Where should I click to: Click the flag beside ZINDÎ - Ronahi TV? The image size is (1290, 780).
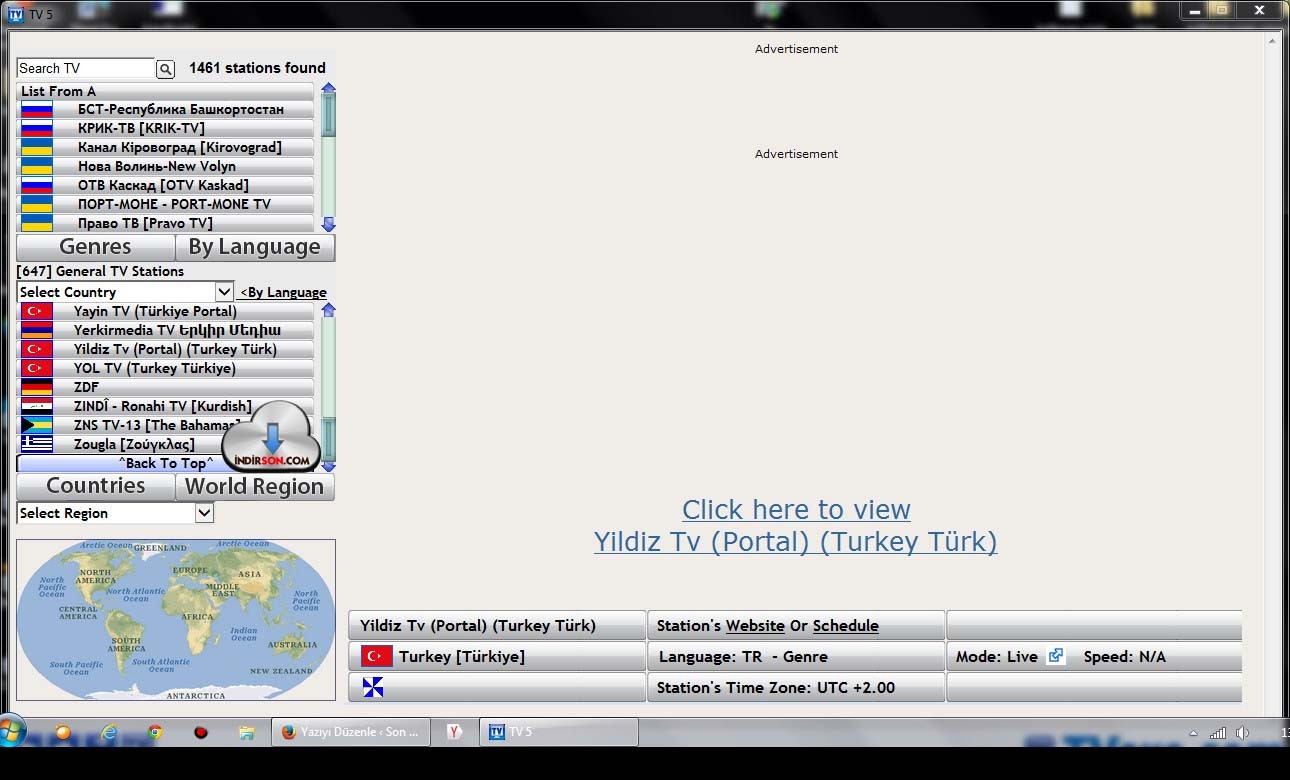[37, 406]
